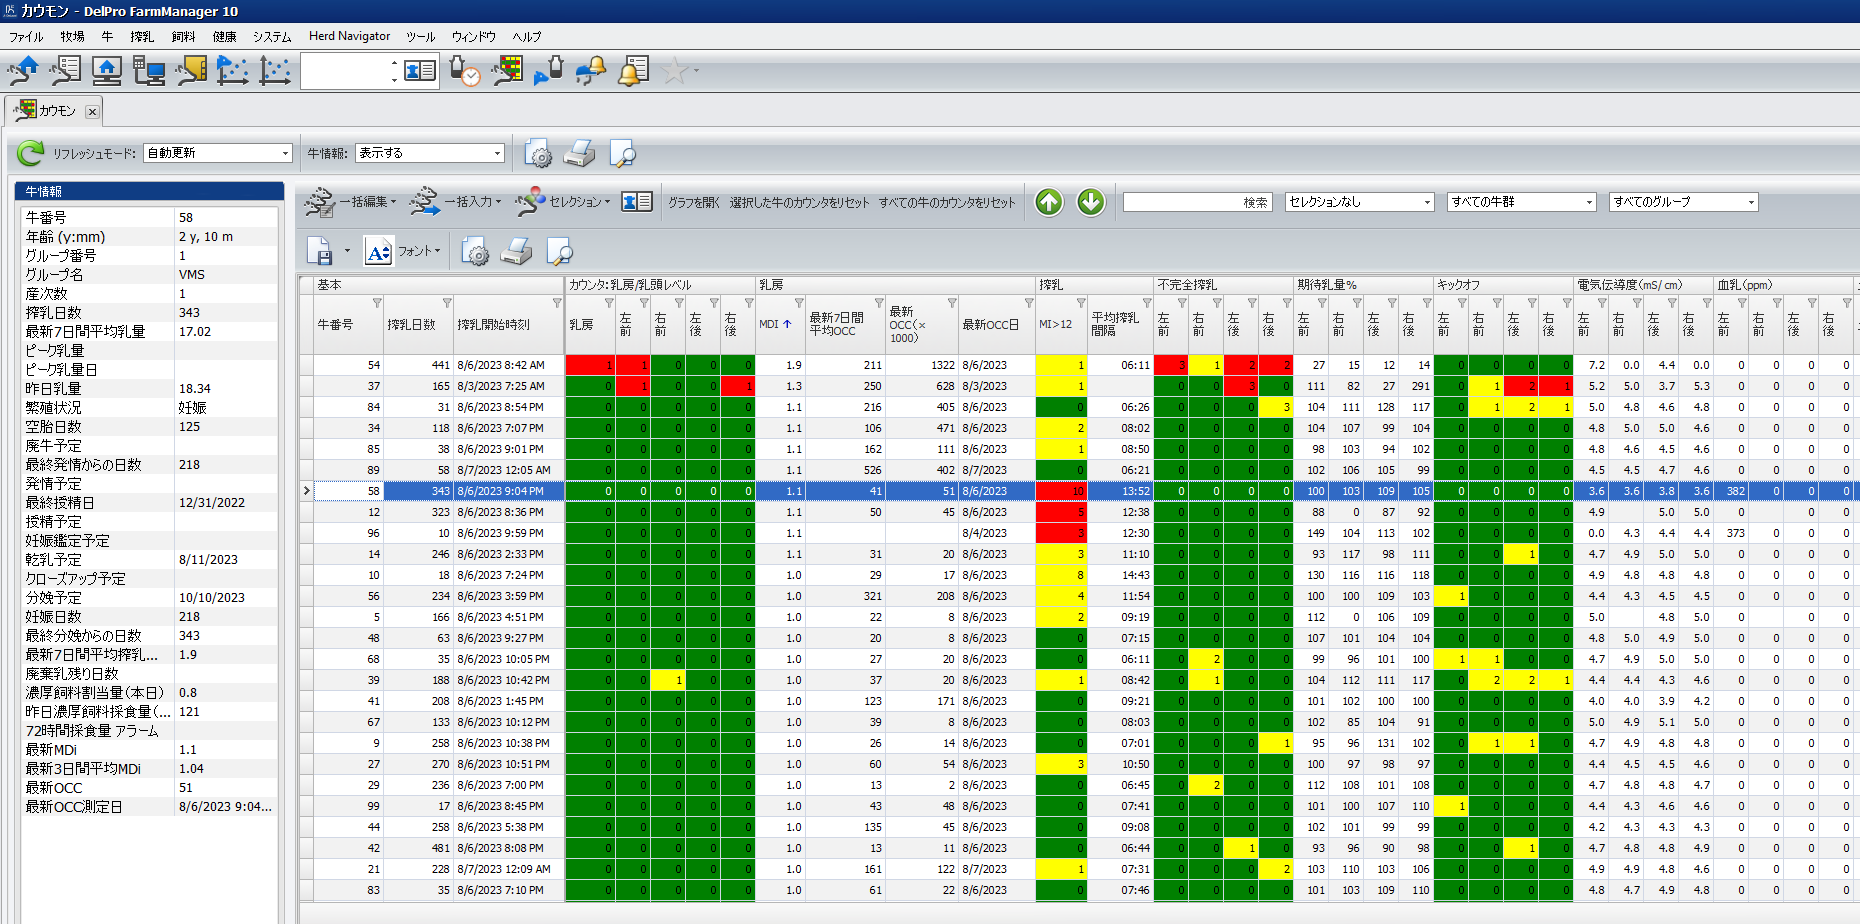Click the printer icon beside the フォント button
The image size is (1860, 924).
click(516, 252)
